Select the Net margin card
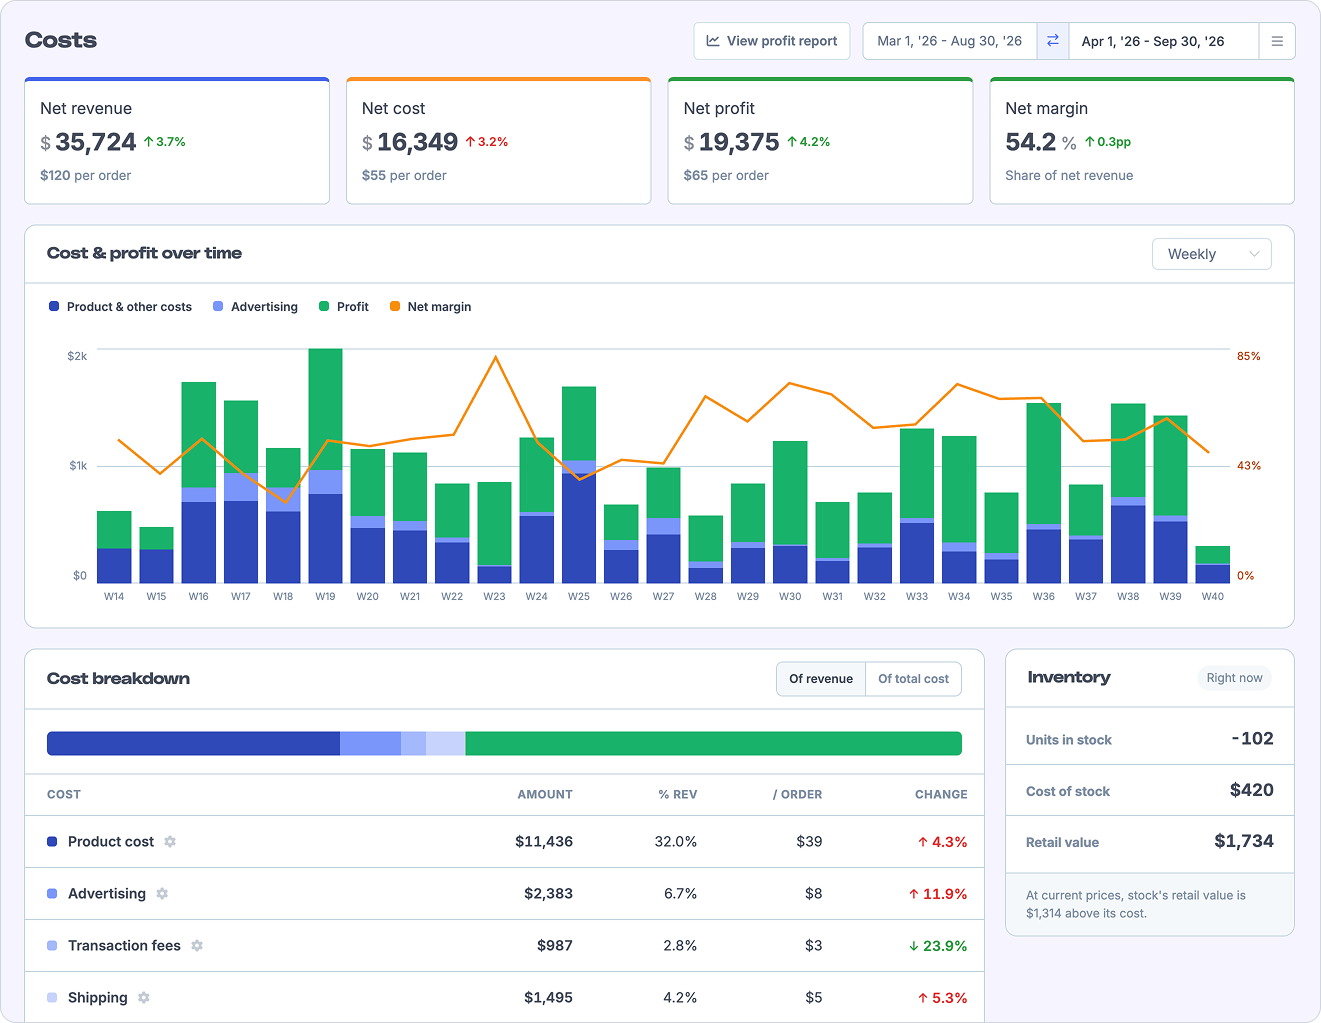 coord(1142,141)
